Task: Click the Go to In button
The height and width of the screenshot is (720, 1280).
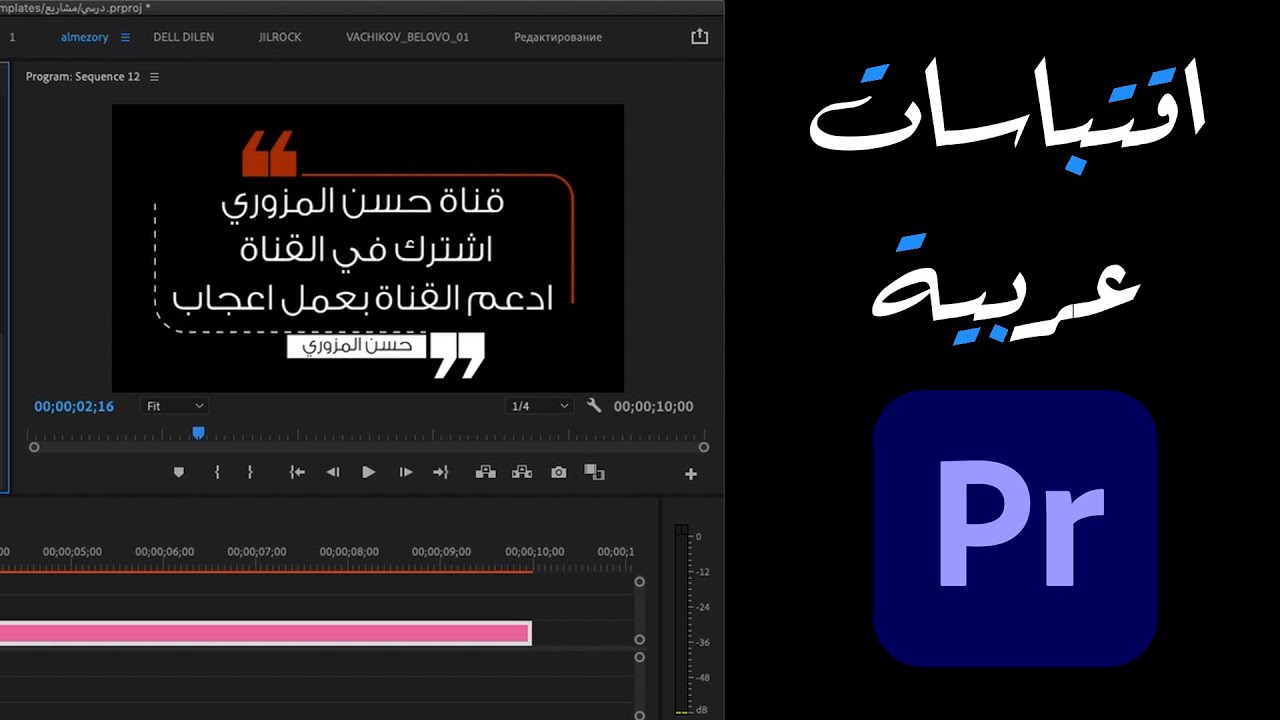Action: pyautogui.click(x=297, y=473)
